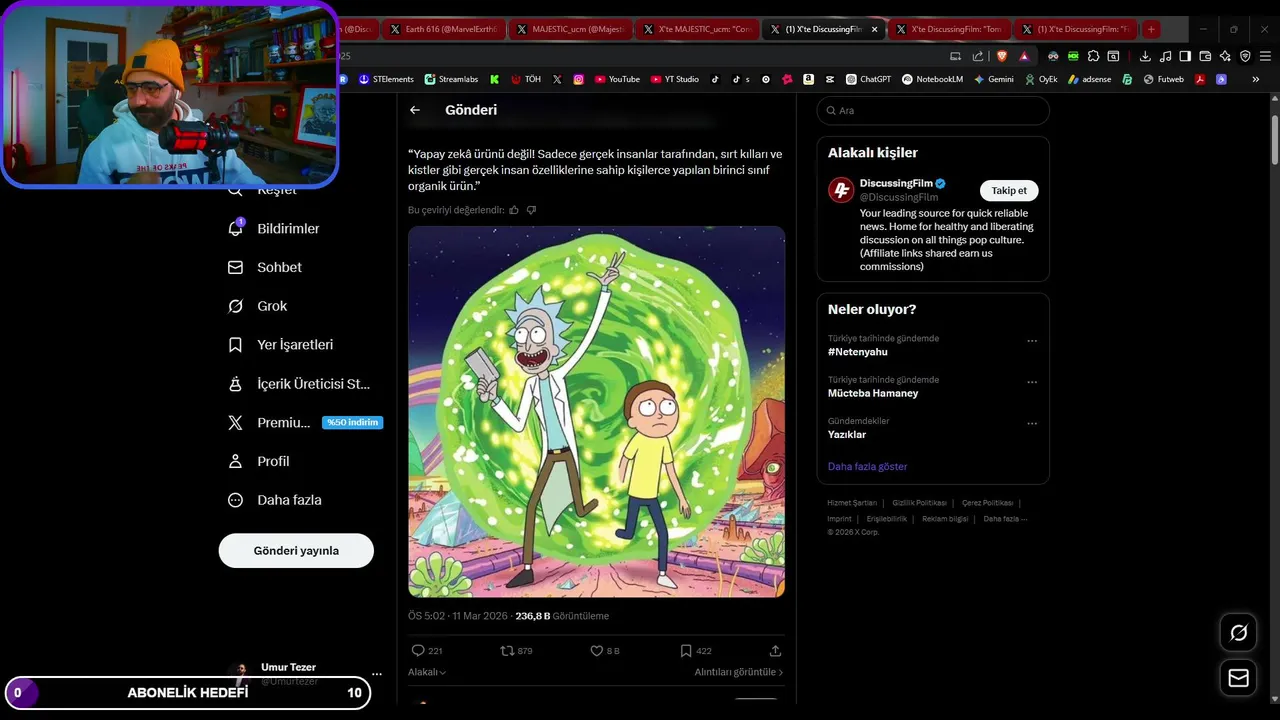Image resolution: width=1280 pixels, height=720 pixels.
Task: Open the Premium sidebar item
Action: click(x=305, y=422)
